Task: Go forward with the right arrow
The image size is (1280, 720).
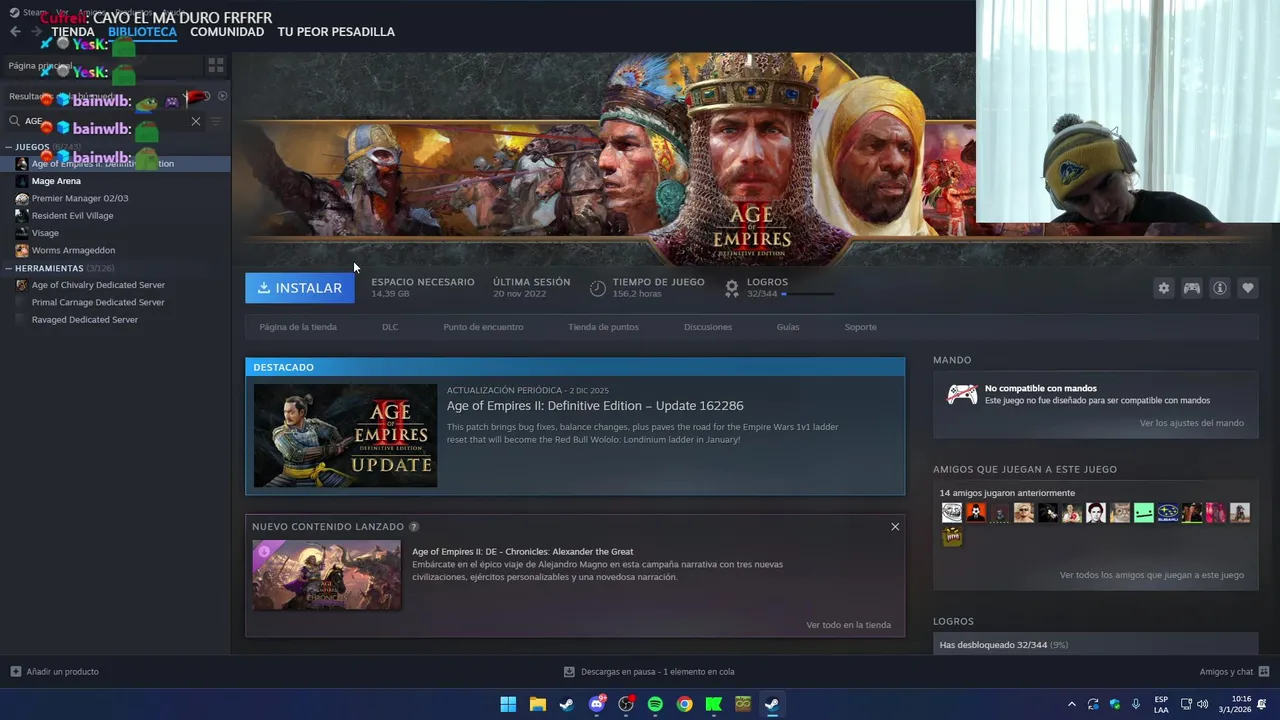Action: [36, 32]
